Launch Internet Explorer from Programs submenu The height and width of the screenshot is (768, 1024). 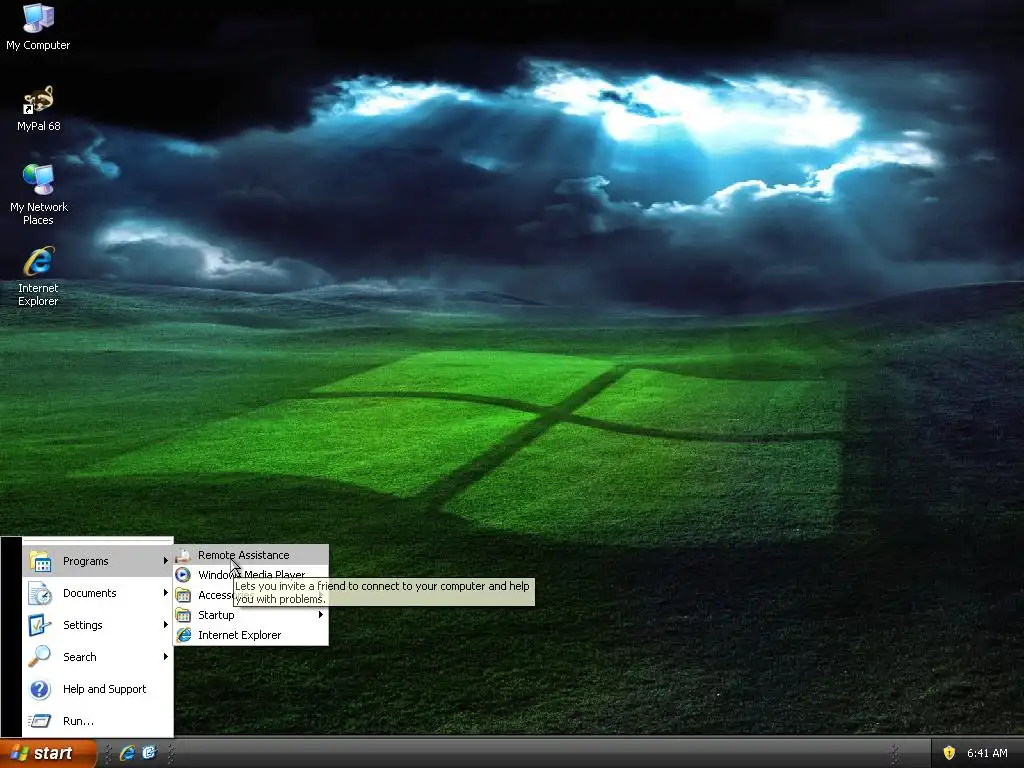(x=251, y=635)
